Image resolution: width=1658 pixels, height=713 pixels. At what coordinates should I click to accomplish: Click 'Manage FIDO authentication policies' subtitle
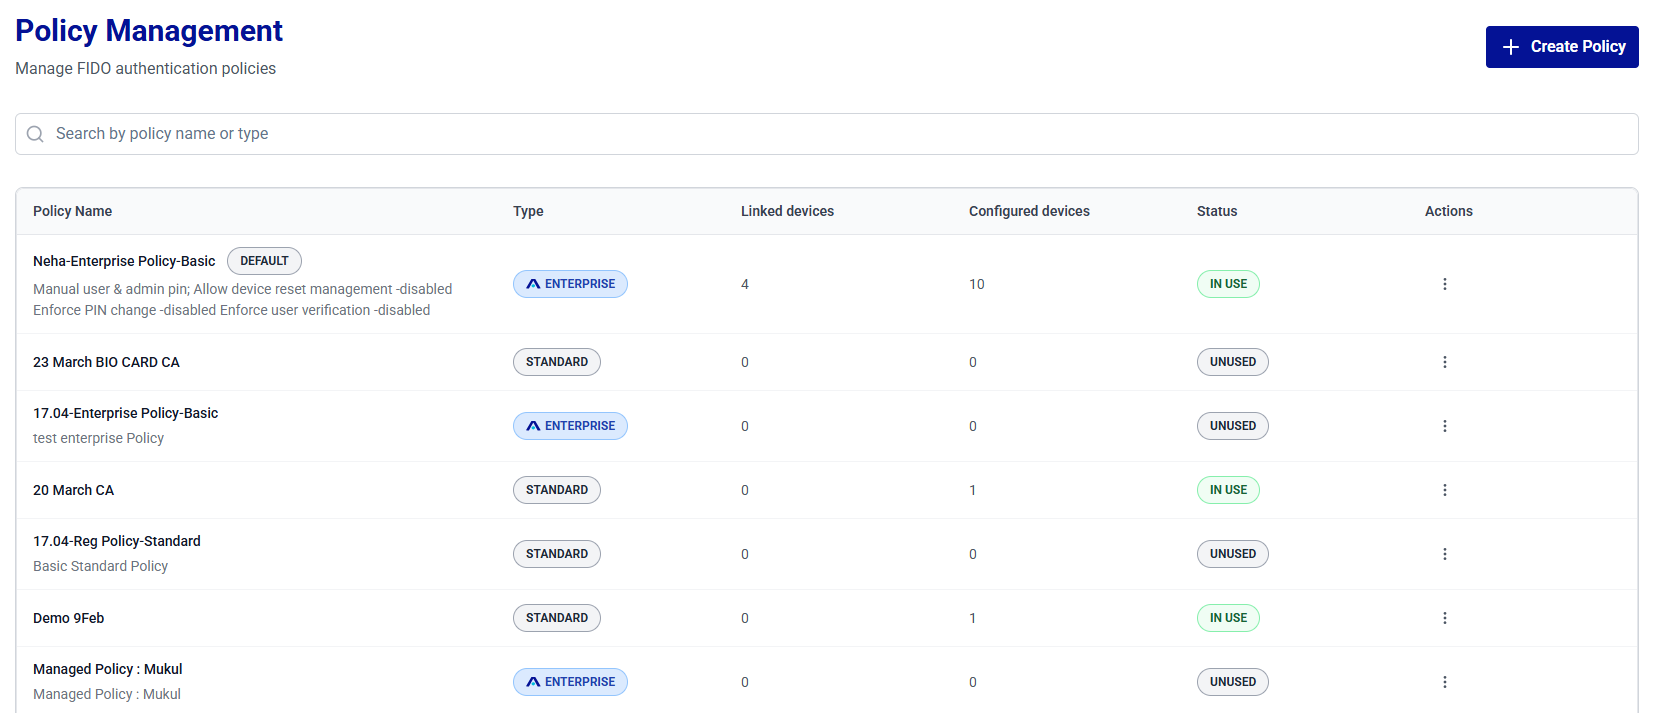tap(145, 69)
